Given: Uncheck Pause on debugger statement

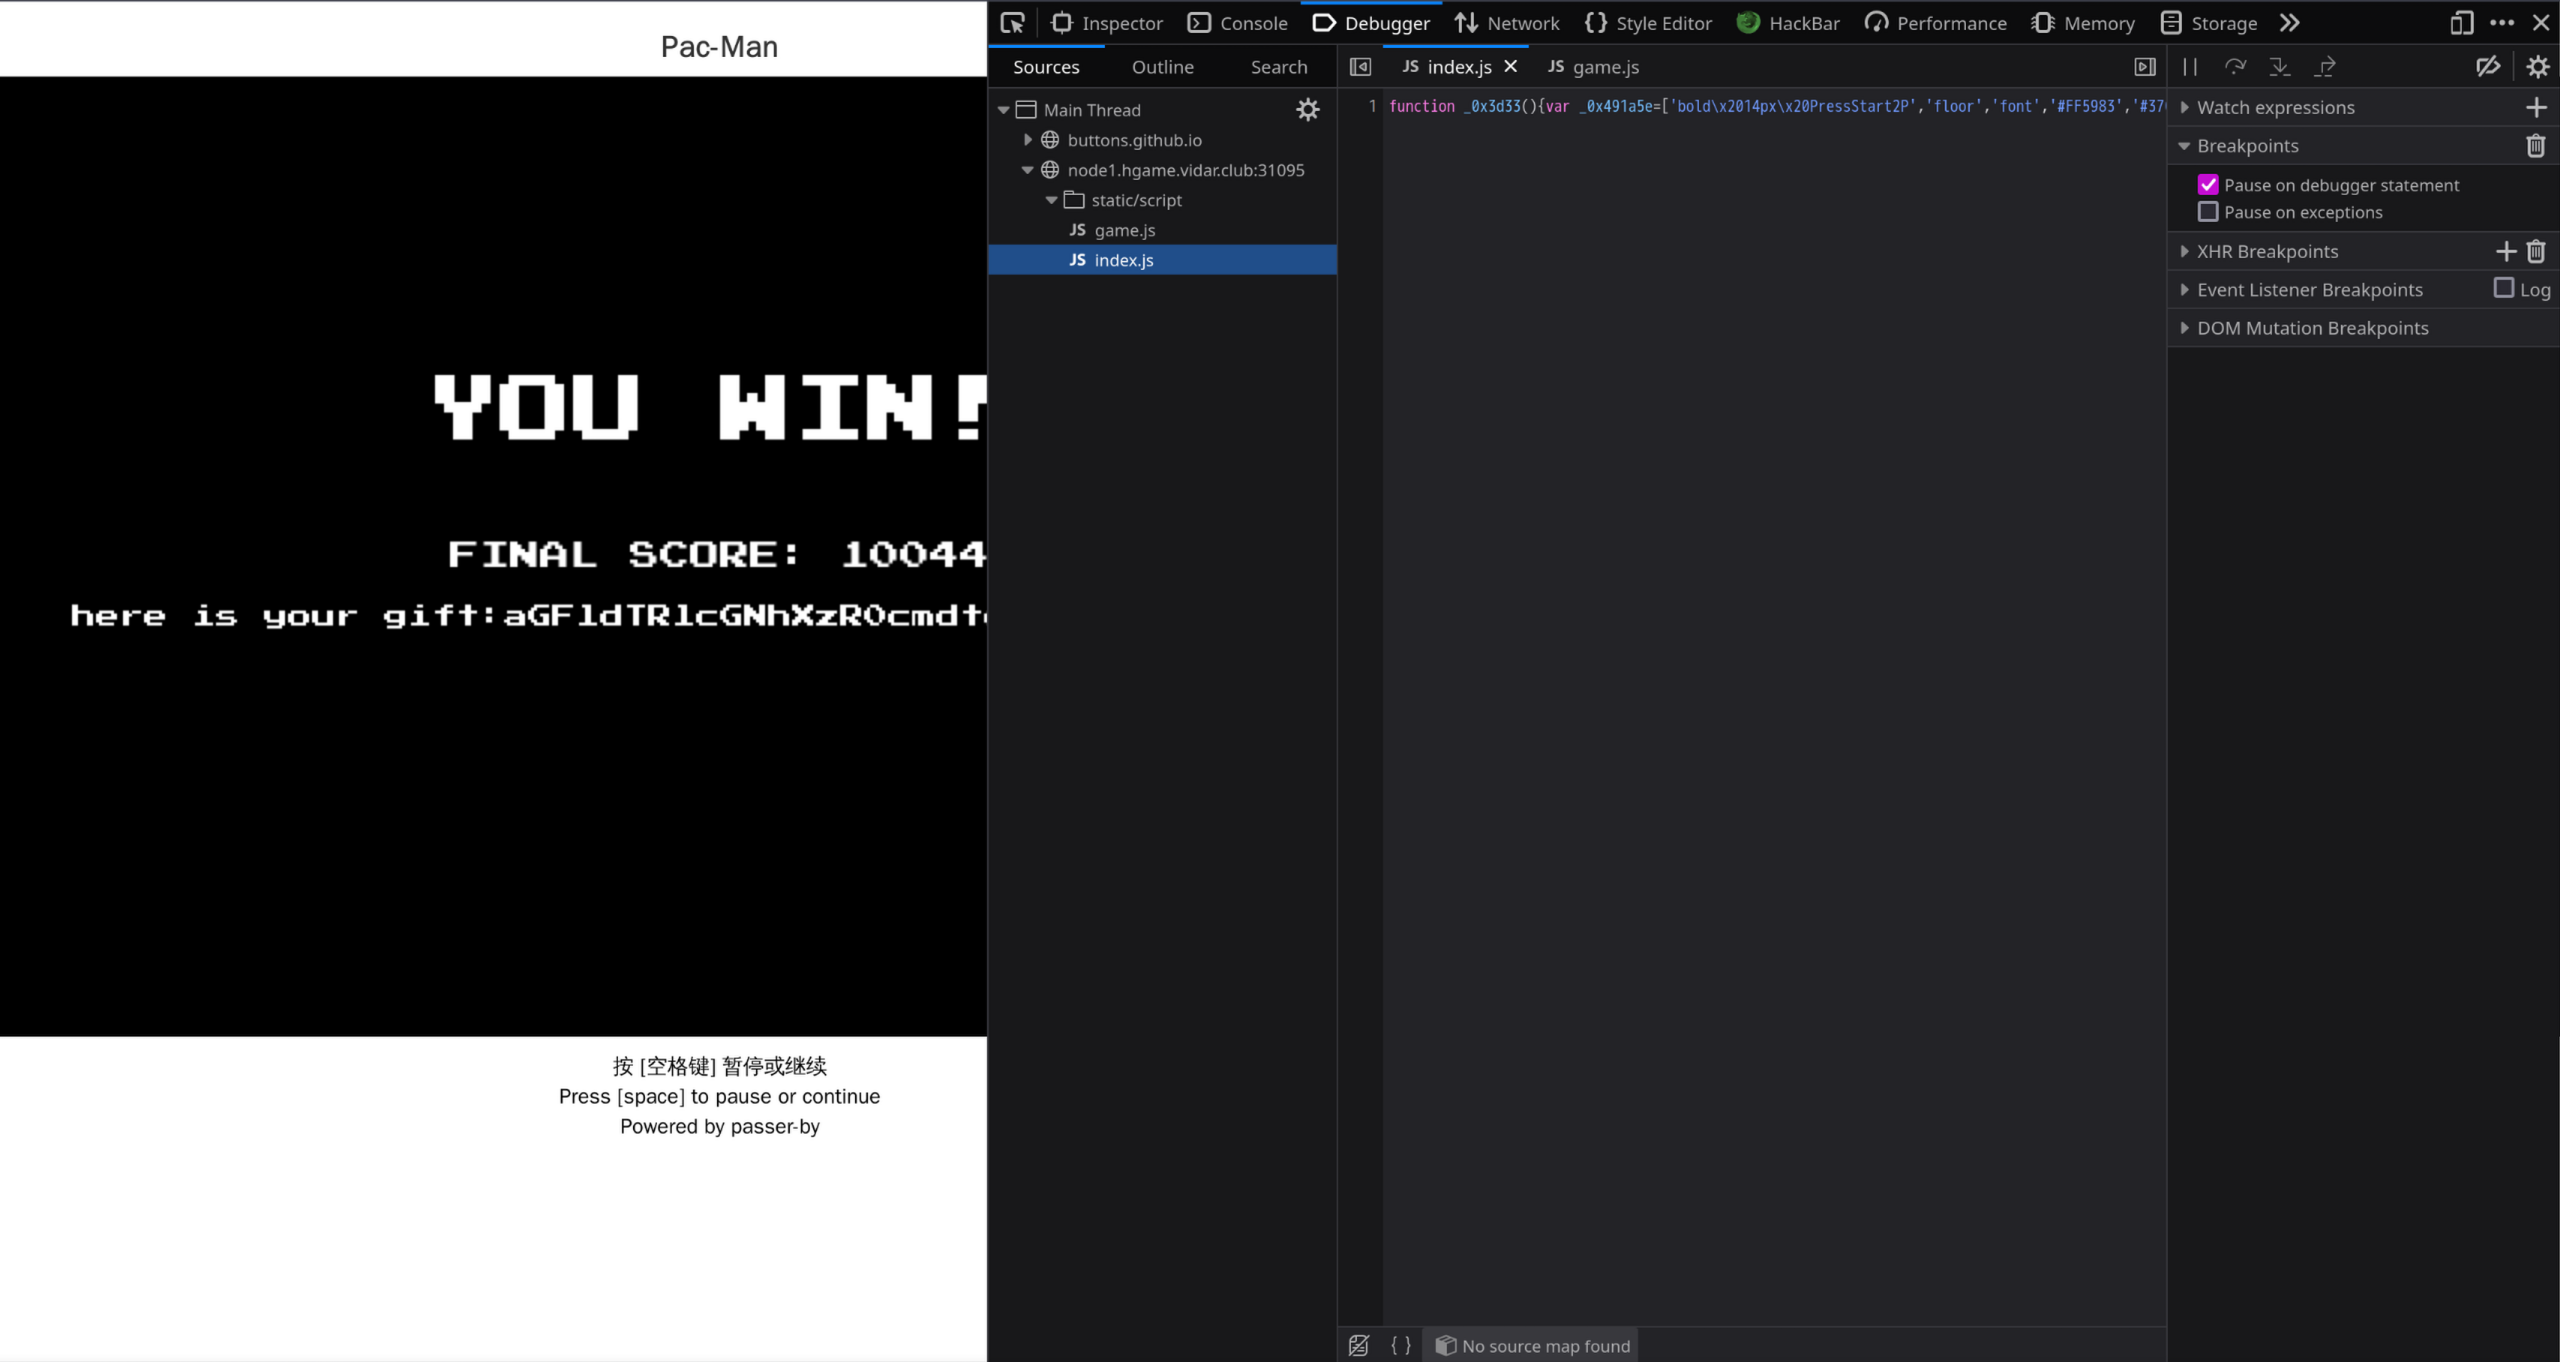Looking at the screenshot, I should (x=2207, y=185).
